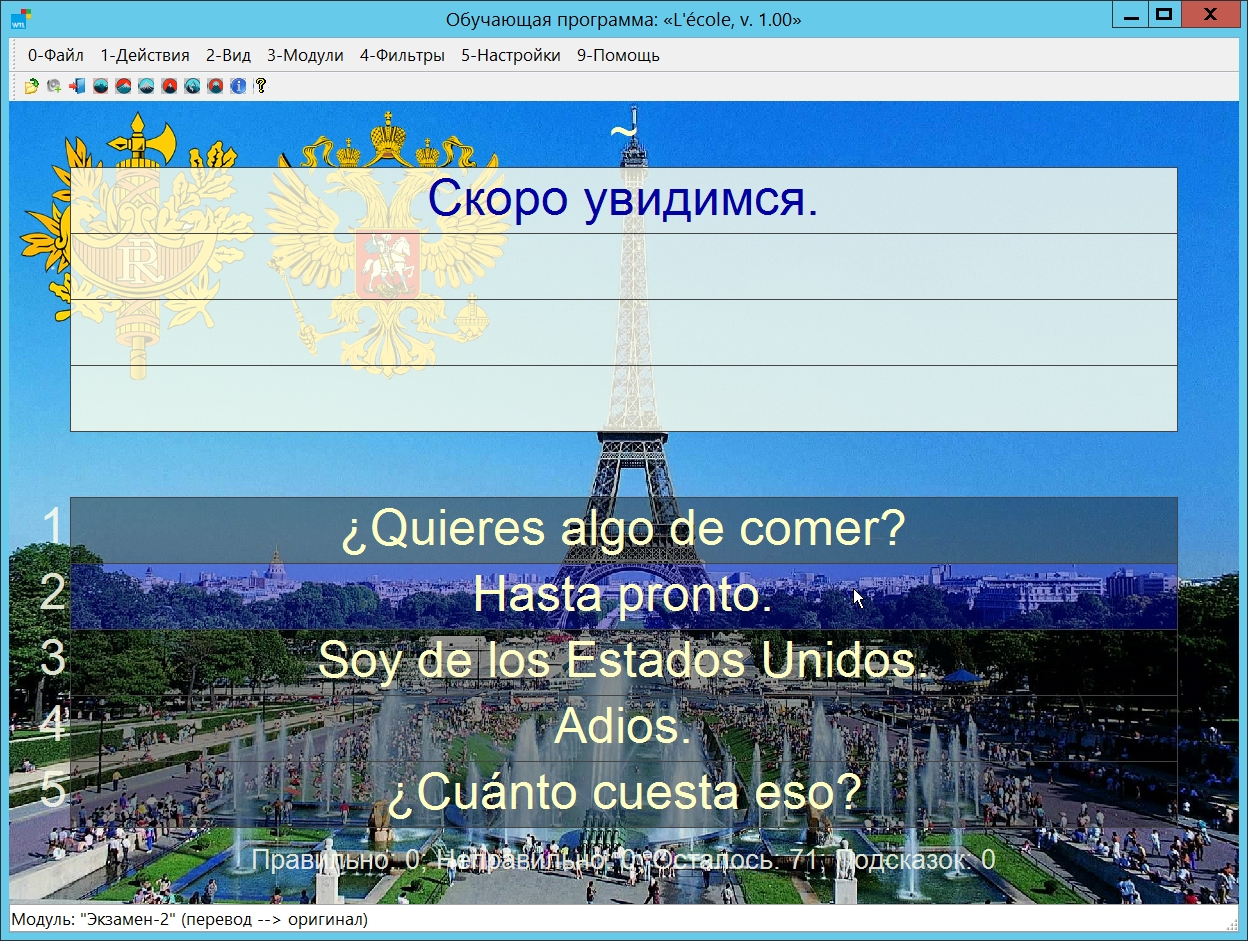The width and height of the screenshot is (1248, 941).
Task: Select the answer "Hasta pronto."
Action: [623, 596]
